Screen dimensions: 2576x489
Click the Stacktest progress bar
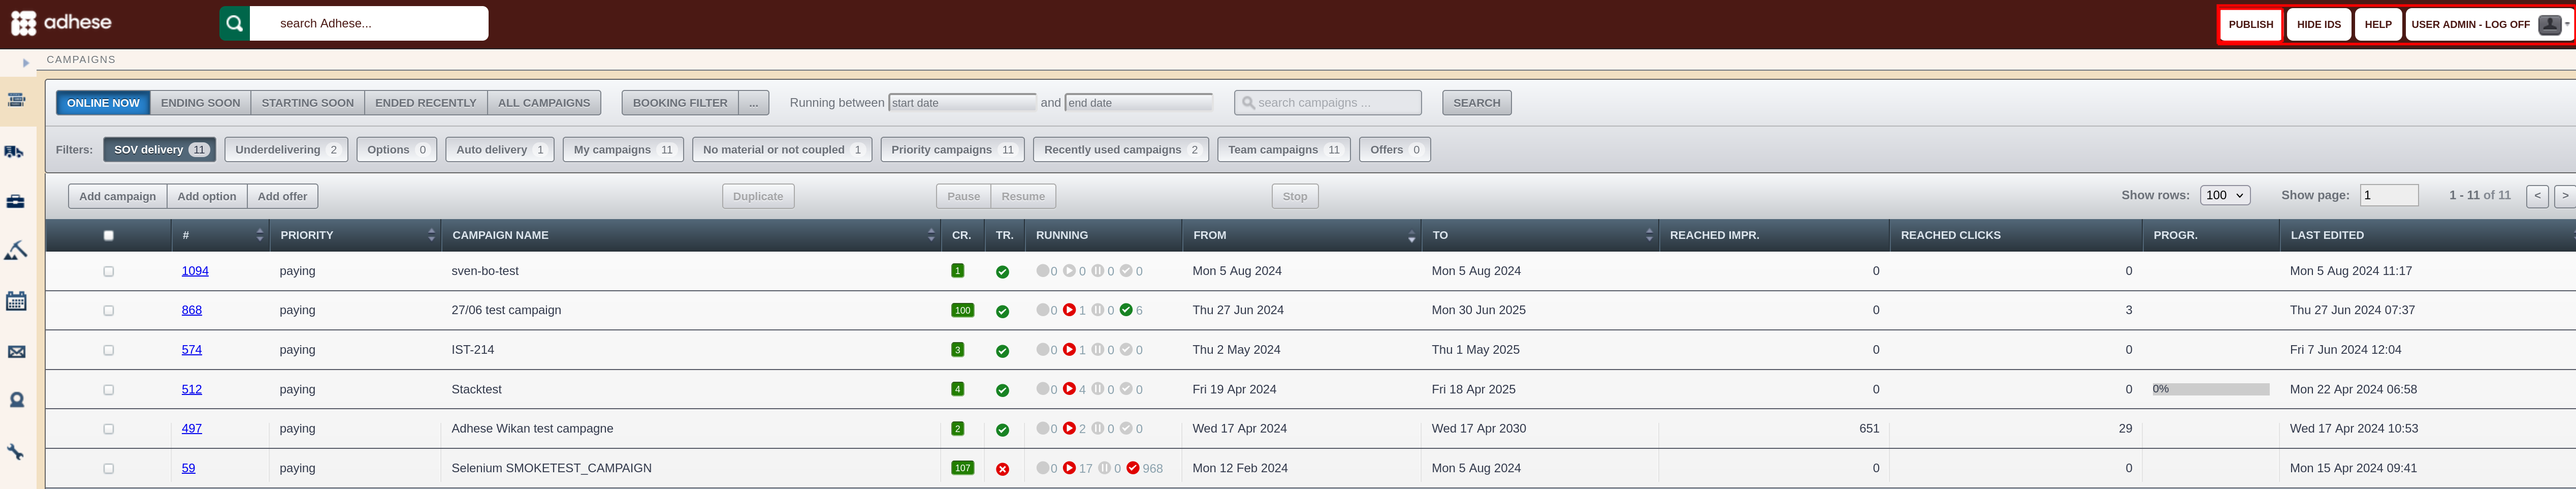pos(2210,390)
